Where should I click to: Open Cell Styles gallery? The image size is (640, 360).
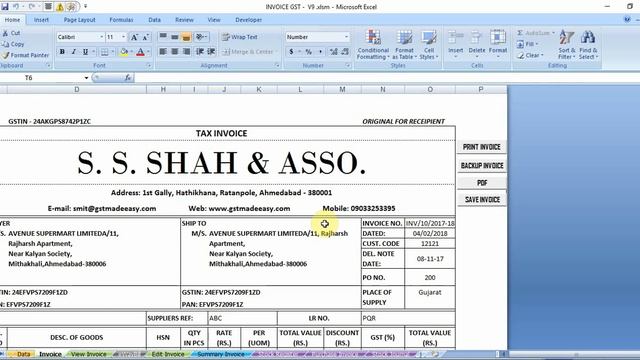click(429, 44)
